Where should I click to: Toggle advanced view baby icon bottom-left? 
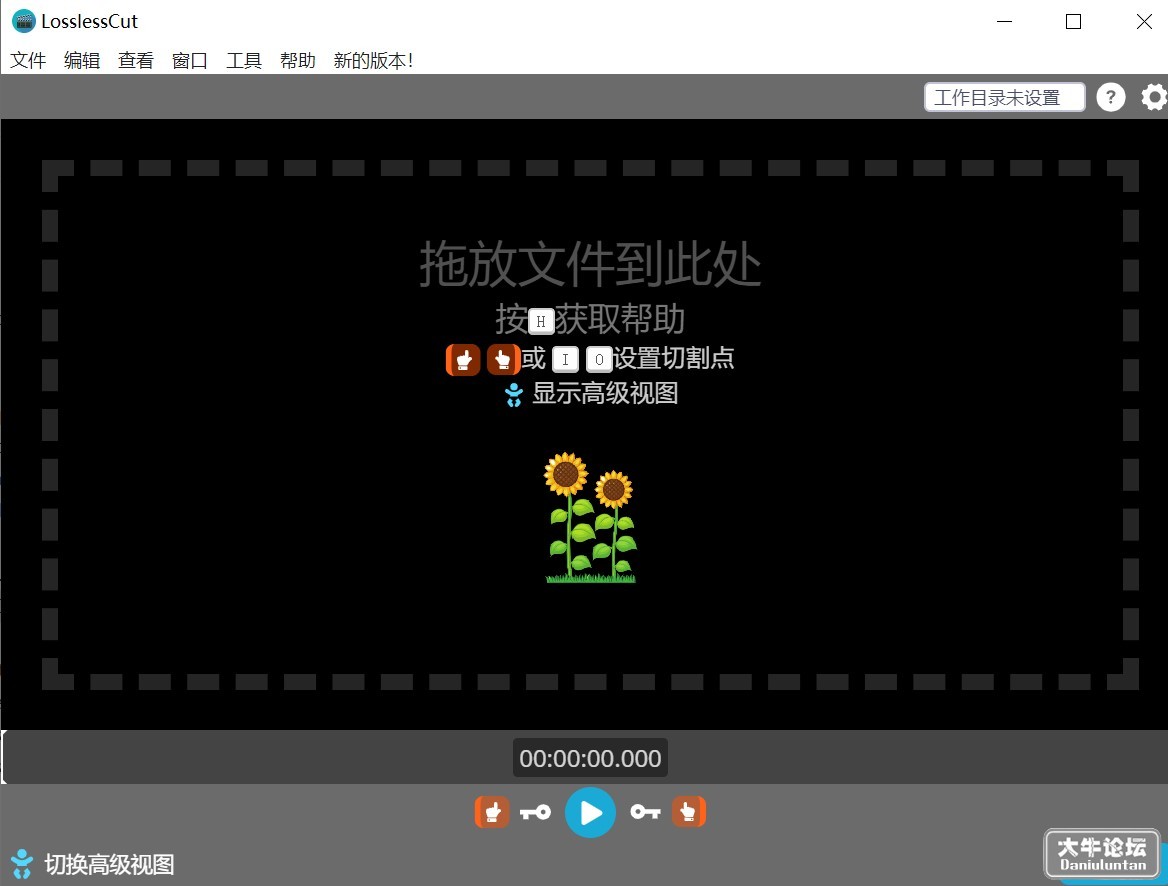pos(22,864)
